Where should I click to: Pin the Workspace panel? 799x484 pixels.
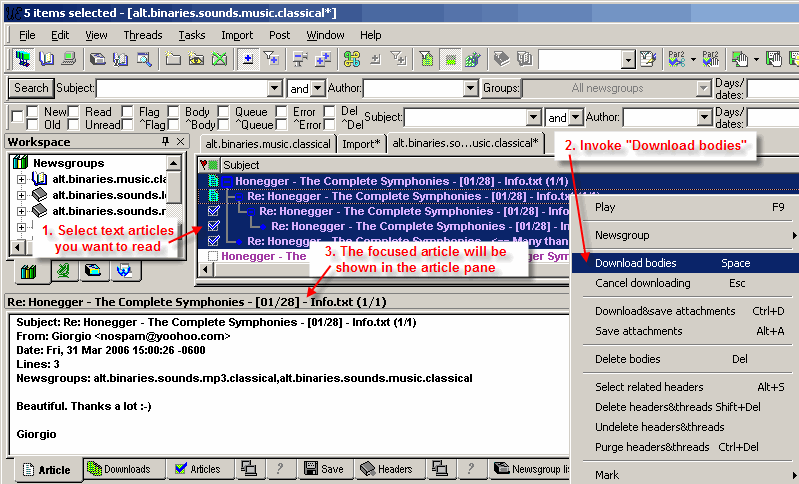click(x=165, y=141)
